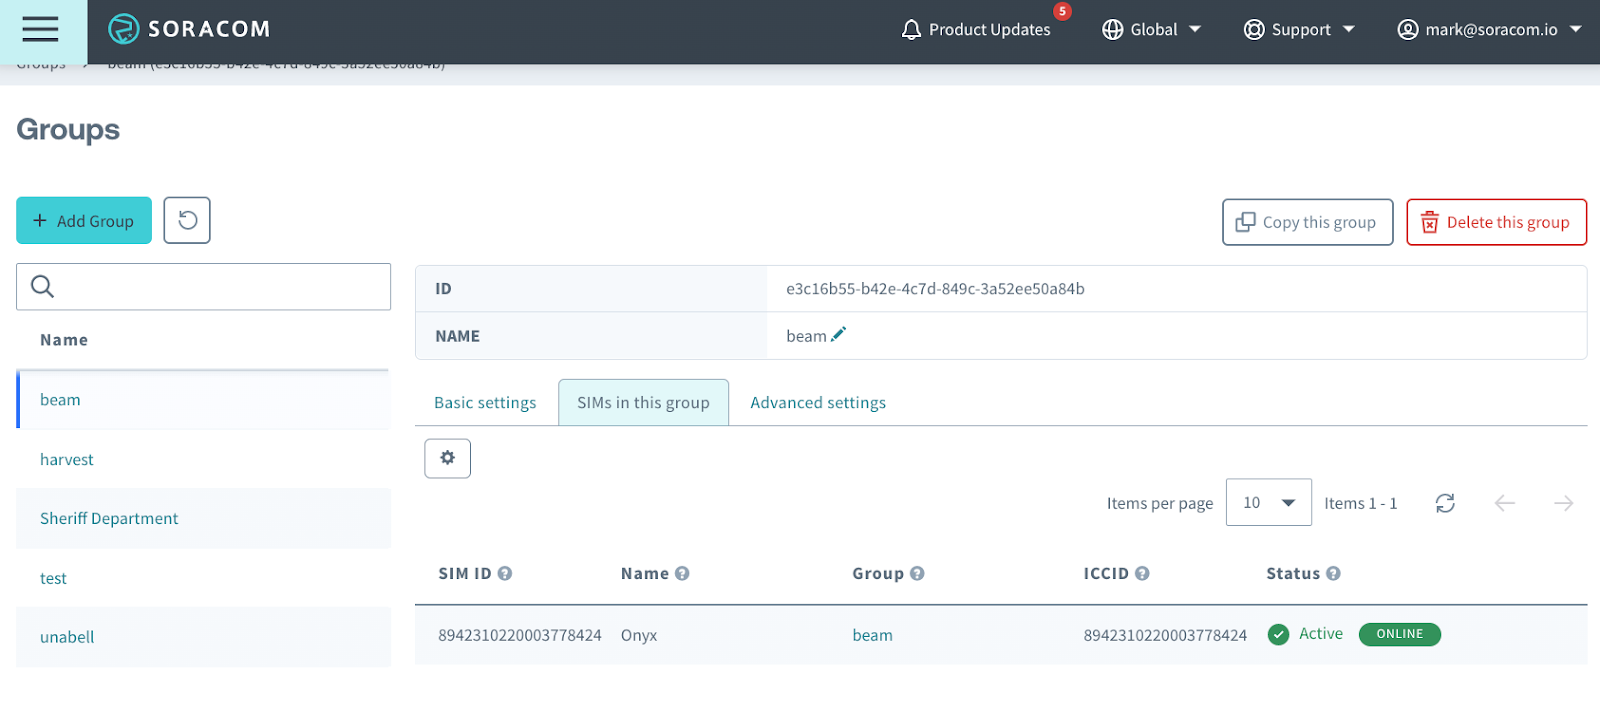Open table settings gear button

click(x=447, y=458)
